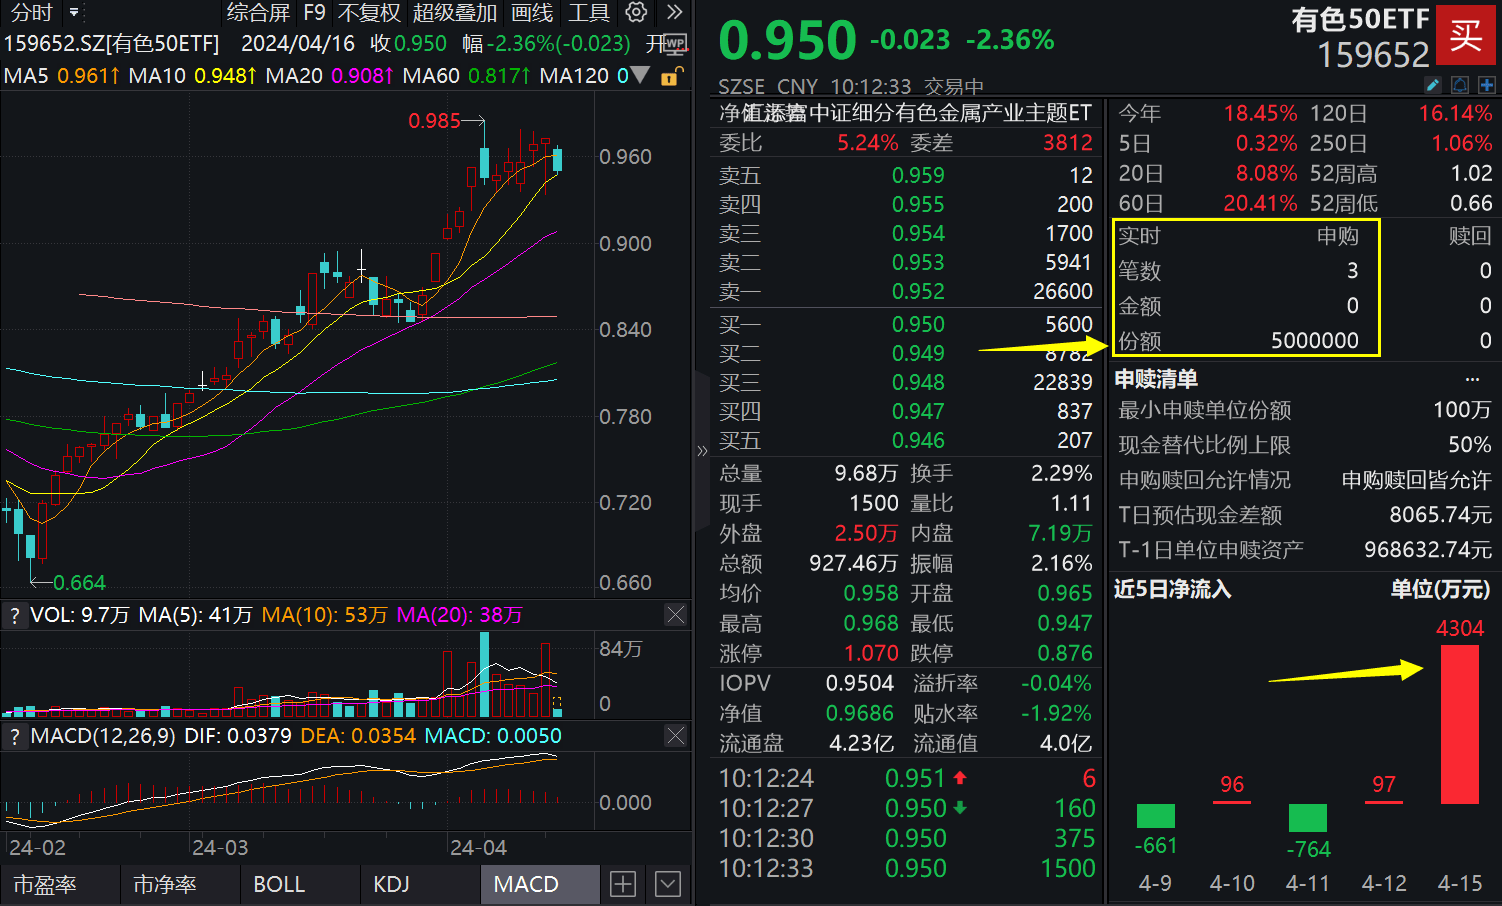1502x906 pixels.
Task: Click MA5 value 0.961 legend
Action: (x=88, y=75)
